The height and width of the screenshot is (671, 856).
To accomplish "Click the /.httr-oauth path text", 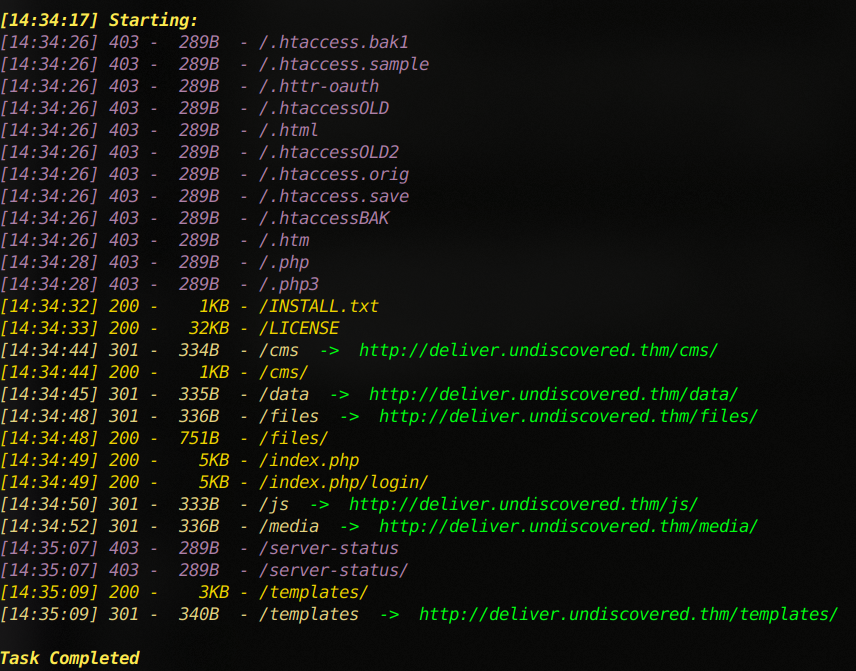I will click(x=319, y=86).
